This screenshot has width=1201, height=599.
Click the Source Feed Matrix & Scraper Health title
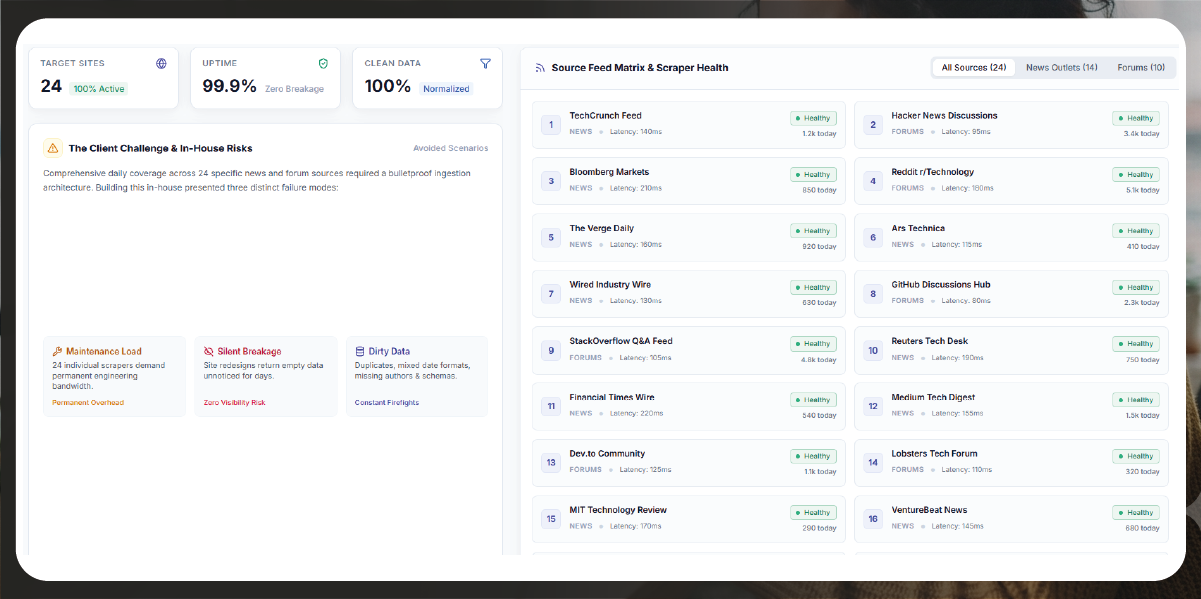[x=640, y=68]
